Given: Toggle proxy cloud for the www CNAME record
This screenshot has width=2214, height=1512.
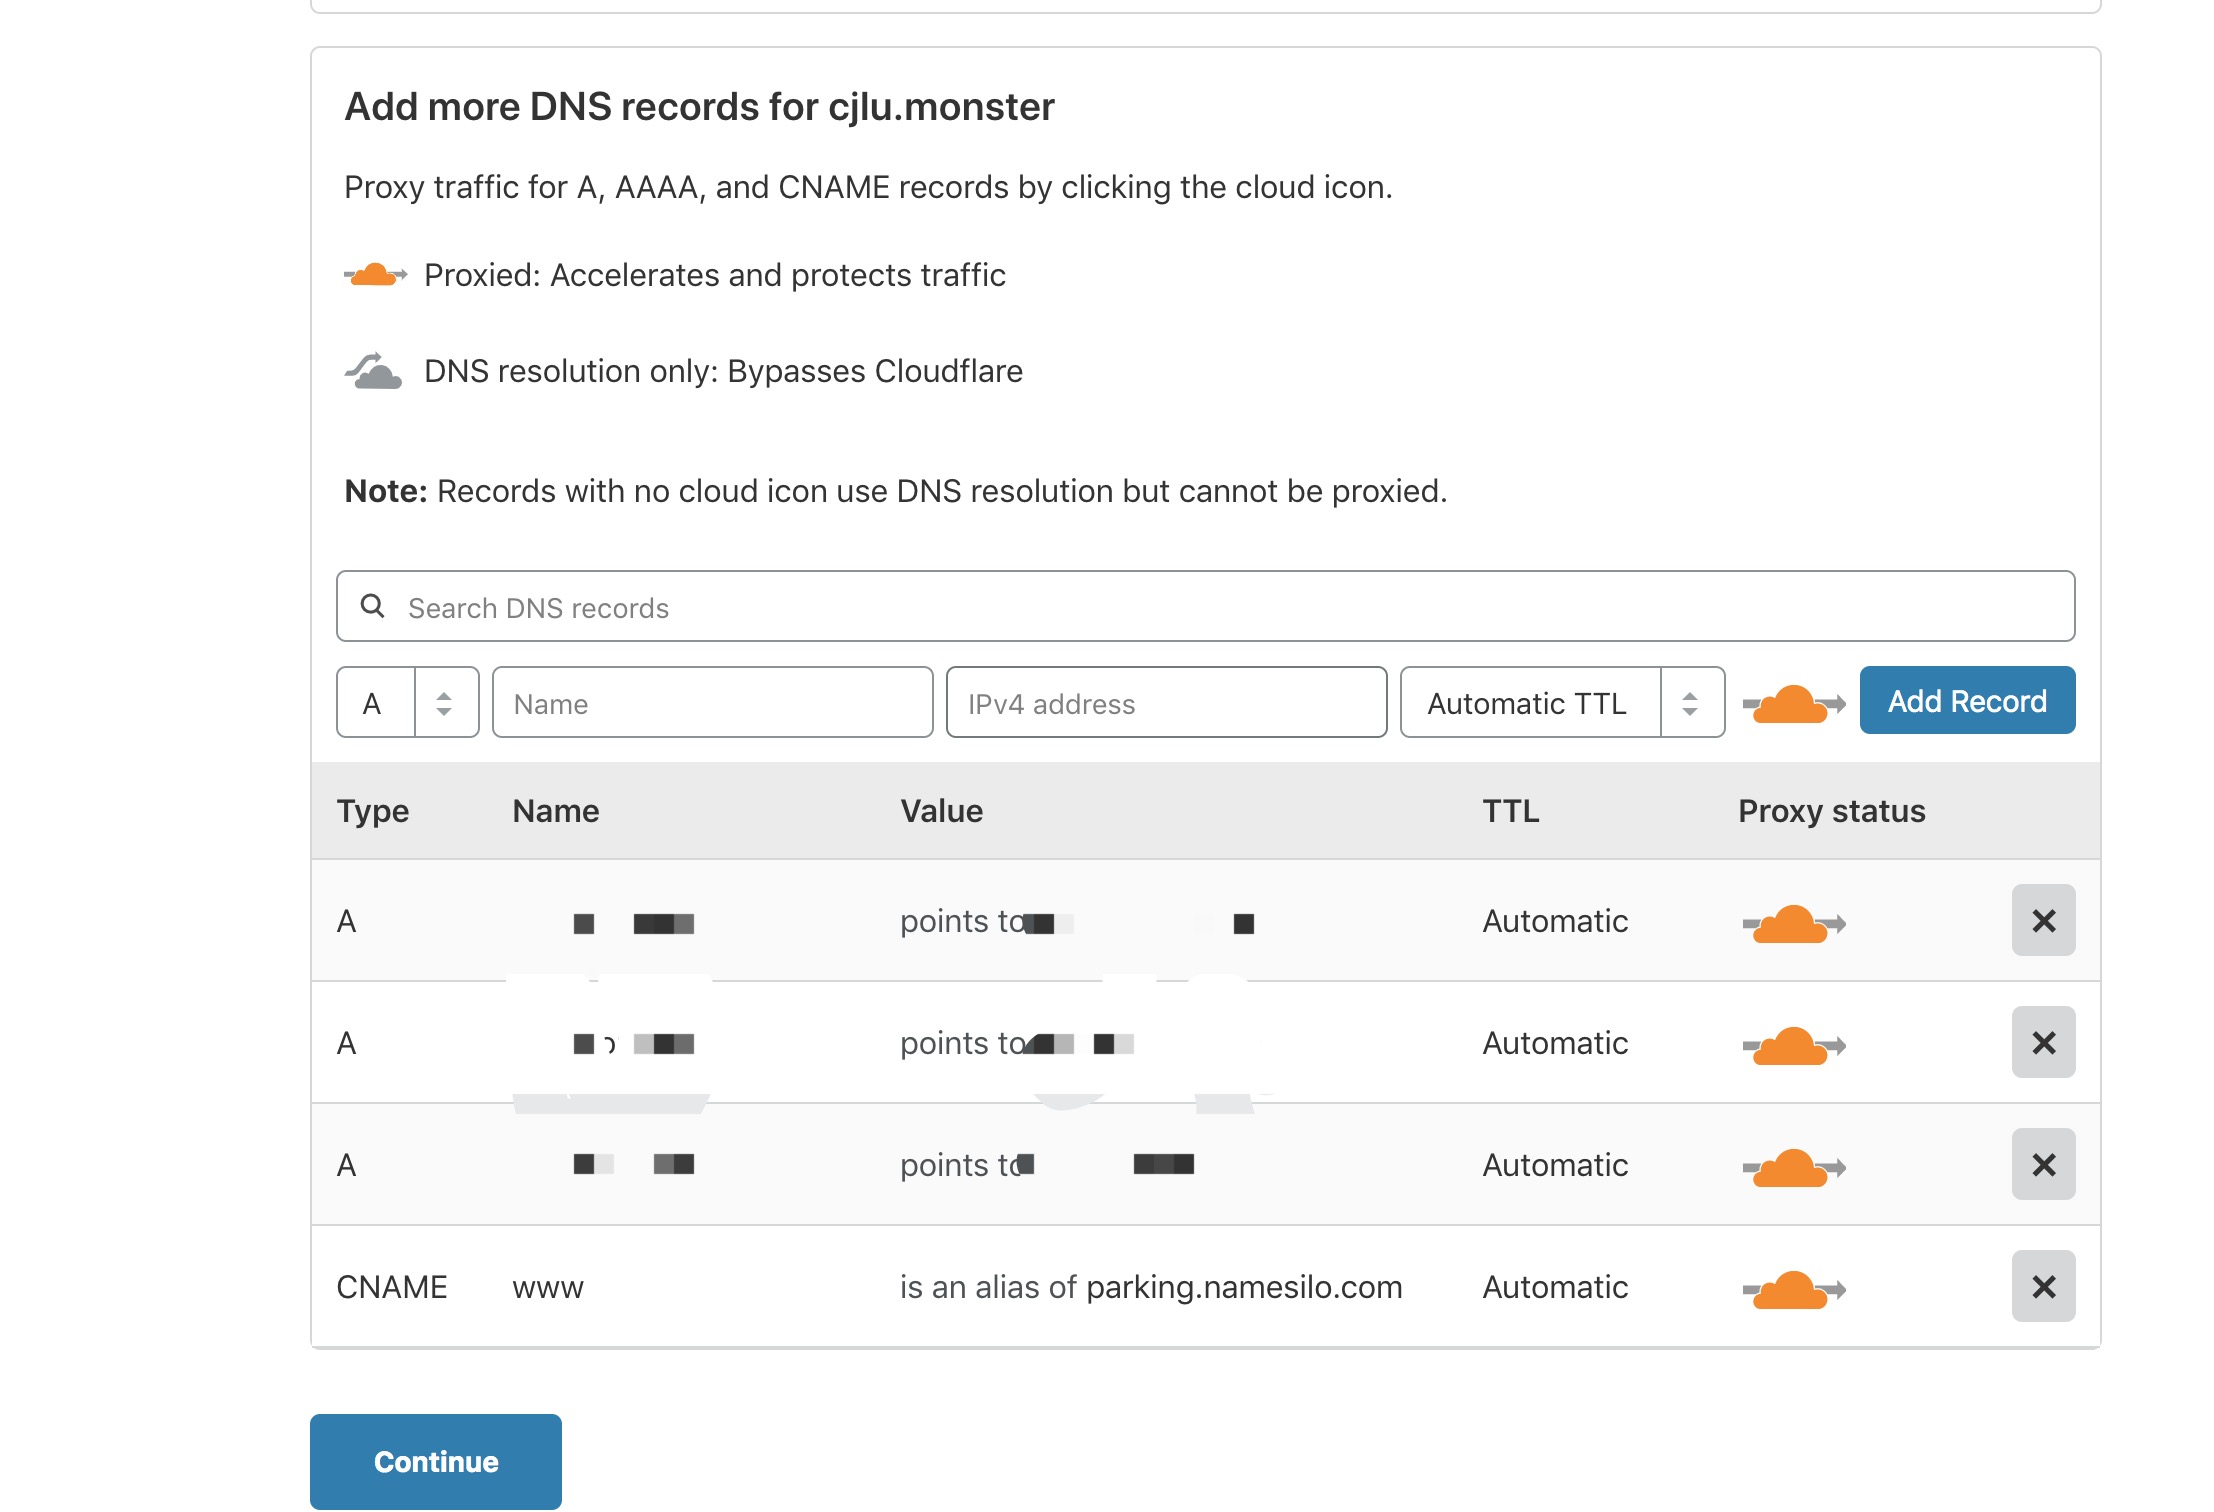Looking at the screenshot, I should click(1793, 1289).
